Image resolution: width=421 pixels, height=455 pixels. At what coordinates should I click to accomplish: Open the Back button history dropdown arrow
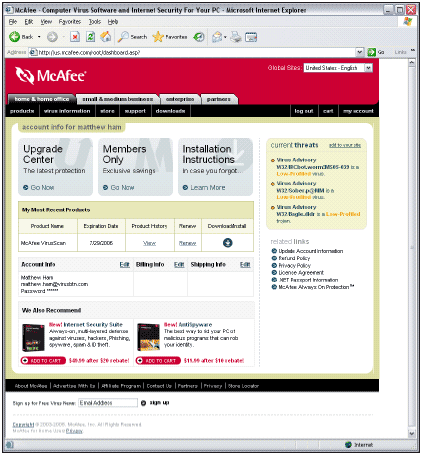tap(39, 37)
